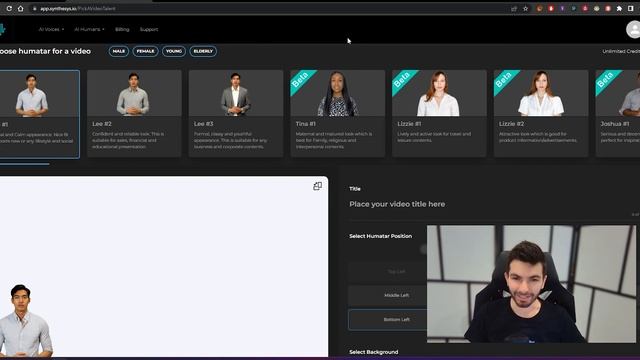Click the Synthesys logo
This screenshot has height=360, width=640.
point(2,29)
